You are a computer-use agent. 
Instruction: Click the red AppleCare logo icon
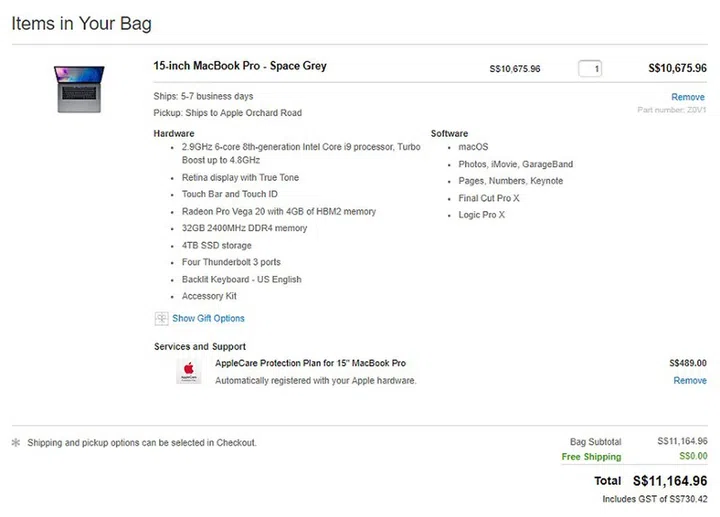(187, 372)
